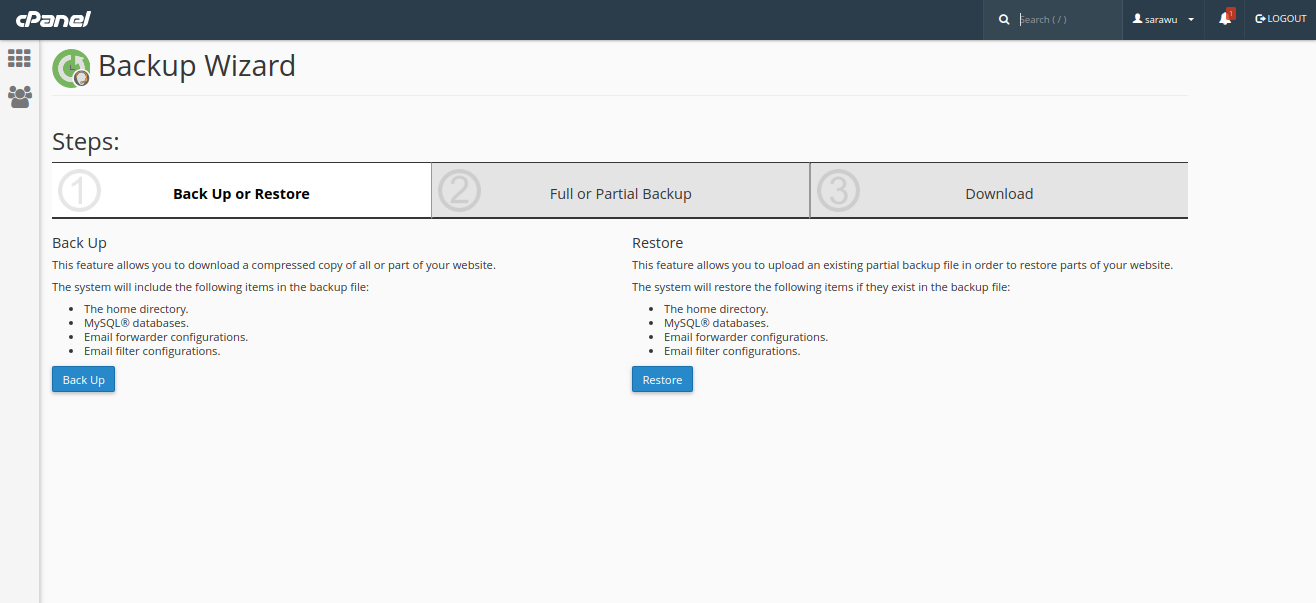Go to the Download step
Image resolution: width=1316 pixels, height=603 pixels.
[x=999, y=194]
